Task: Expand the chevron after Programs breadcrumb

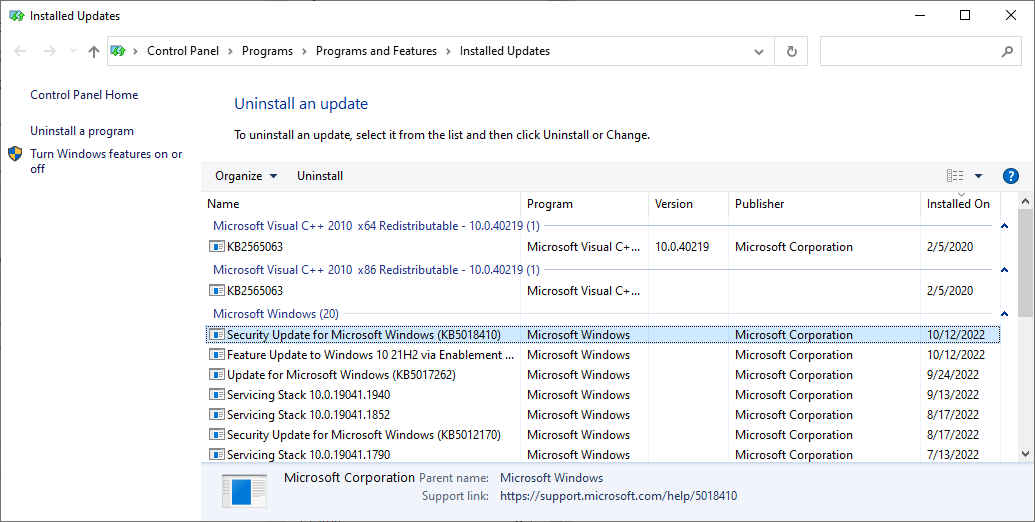Action: [304, 51]
